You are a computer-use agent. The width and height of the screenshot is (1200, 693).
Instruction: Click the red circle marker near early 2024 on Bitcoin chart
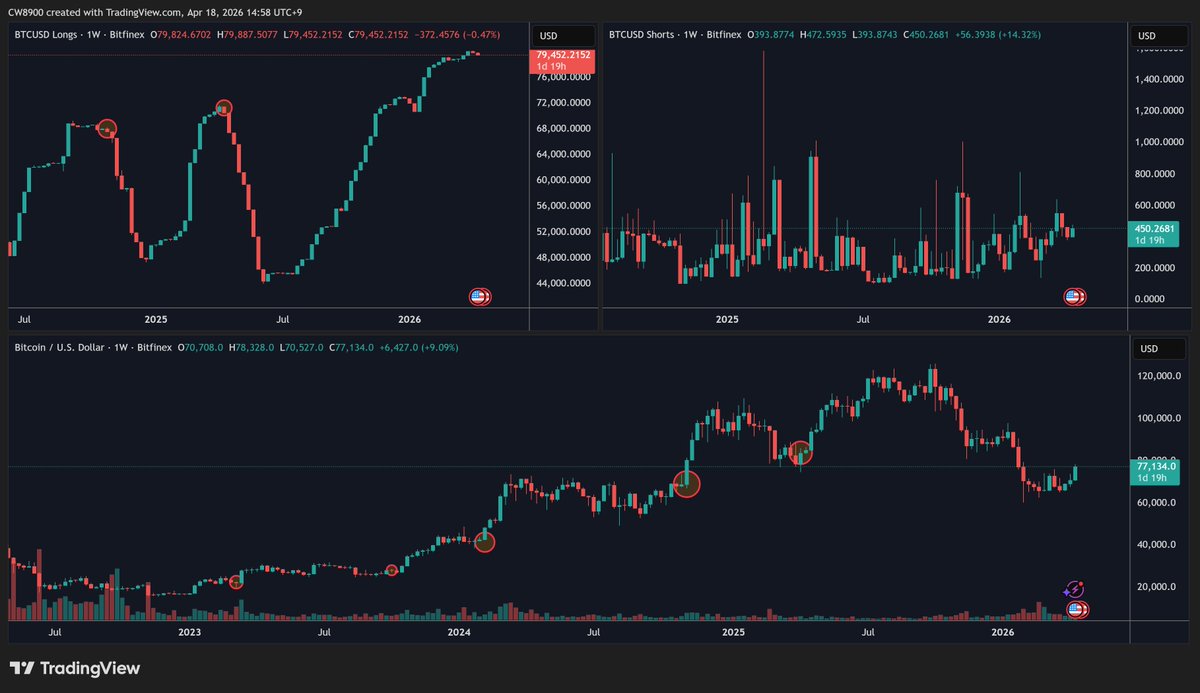[484, 541]
